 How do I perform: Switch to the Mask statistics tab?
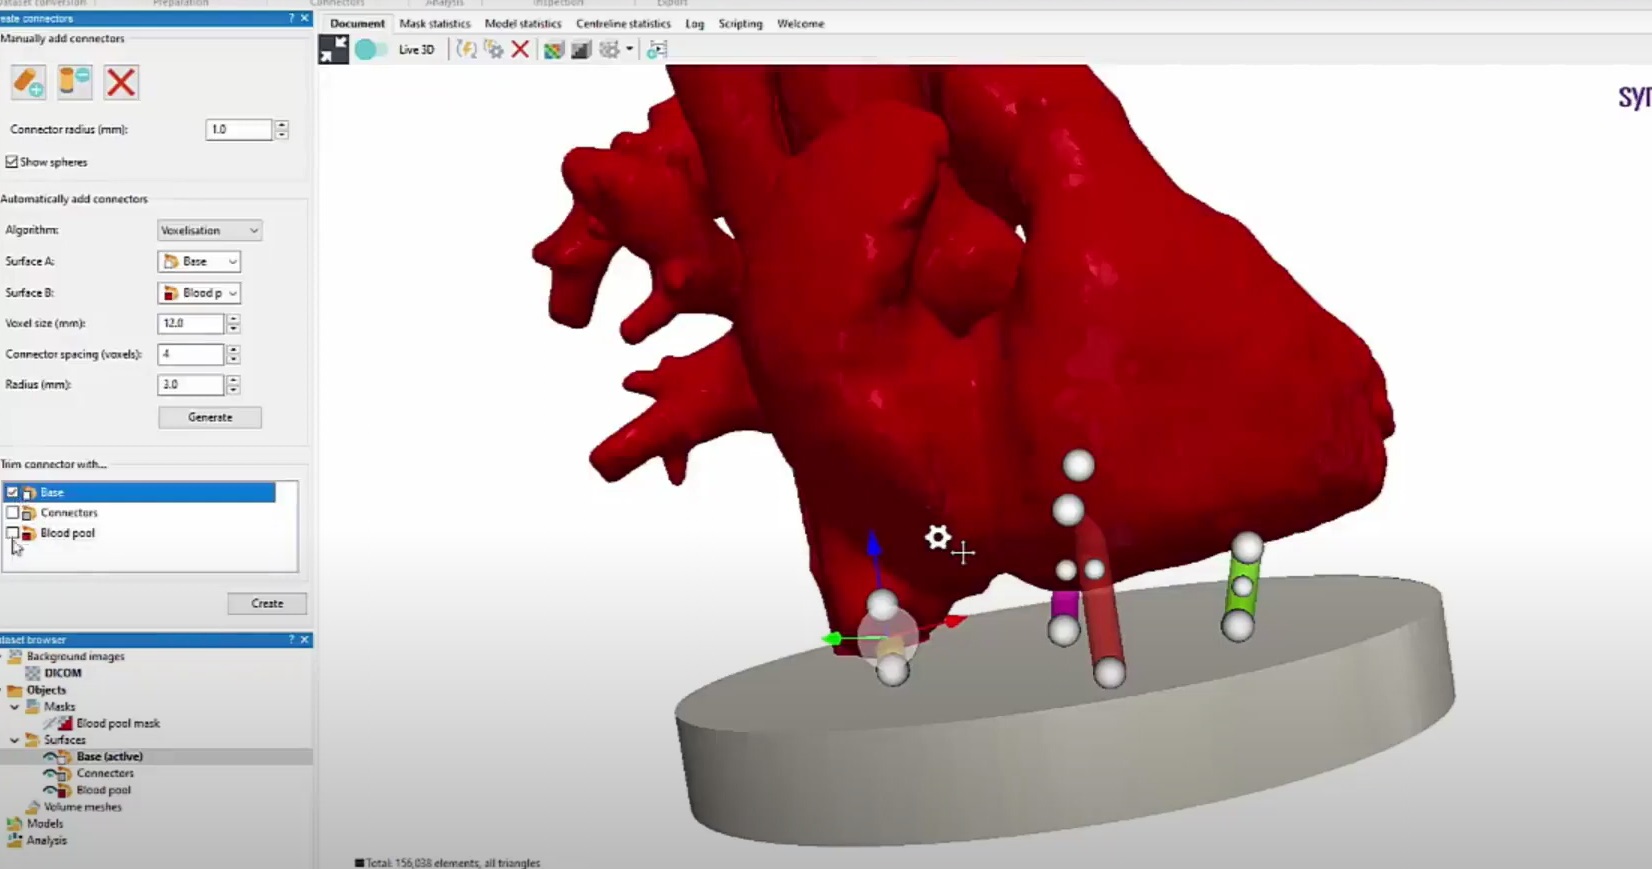(434, 23)
